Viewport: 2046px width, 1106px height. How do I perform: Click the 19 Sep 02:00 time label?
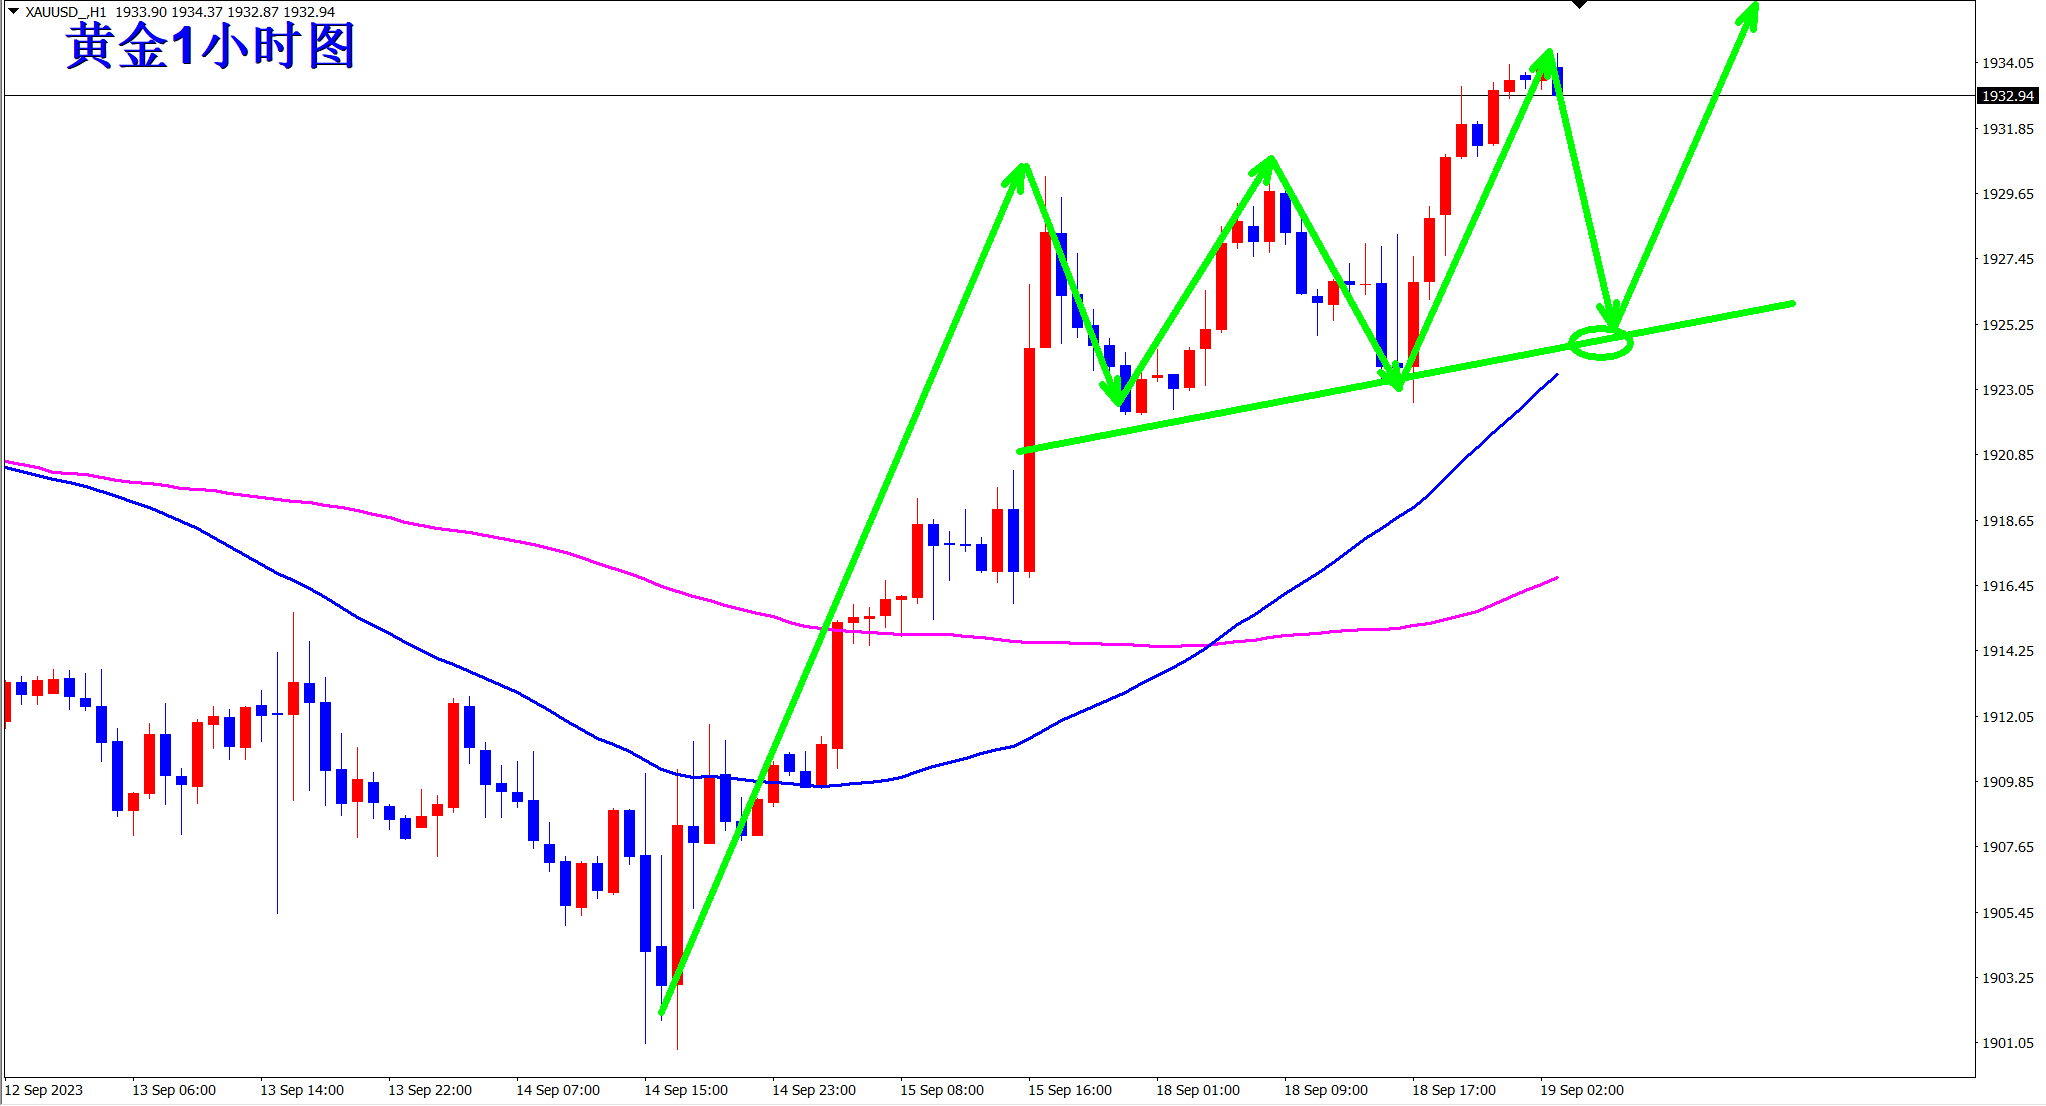(x=1581, y=1090)
